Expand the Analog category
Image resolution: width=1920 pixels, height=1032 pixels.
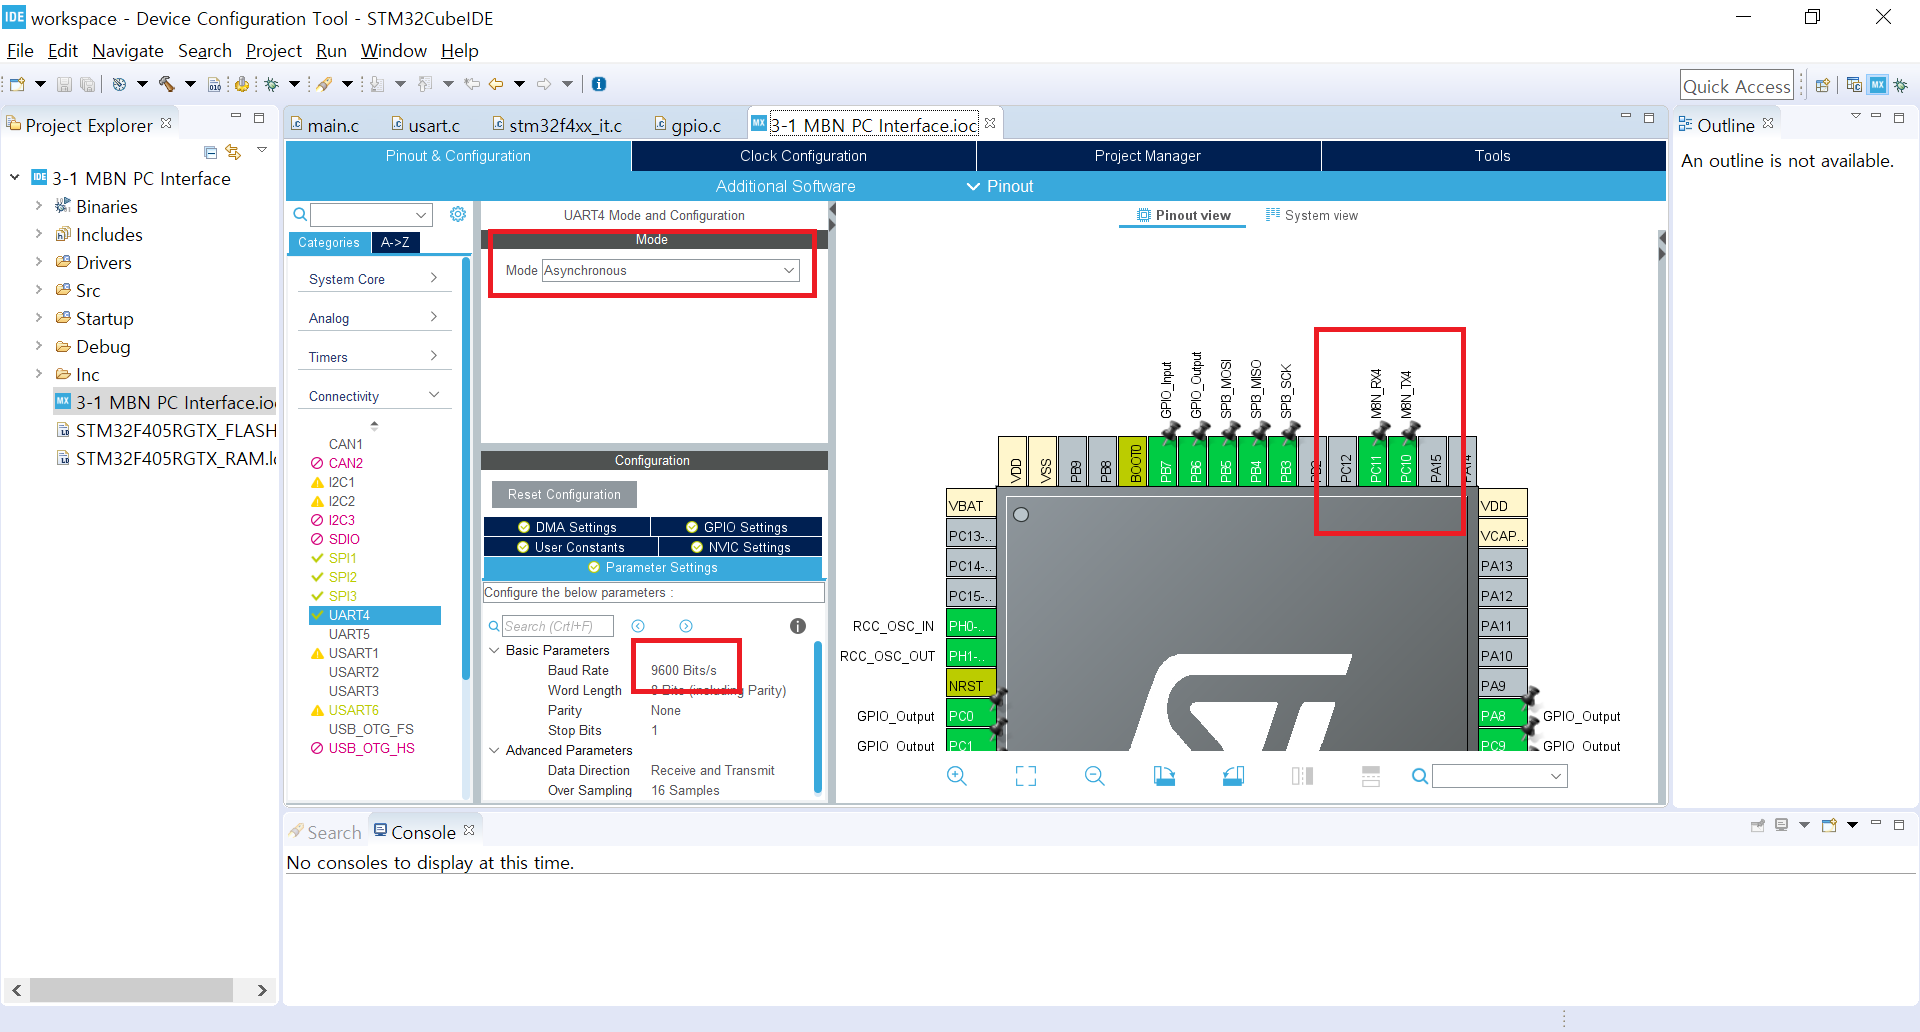[x=375, y=318]
